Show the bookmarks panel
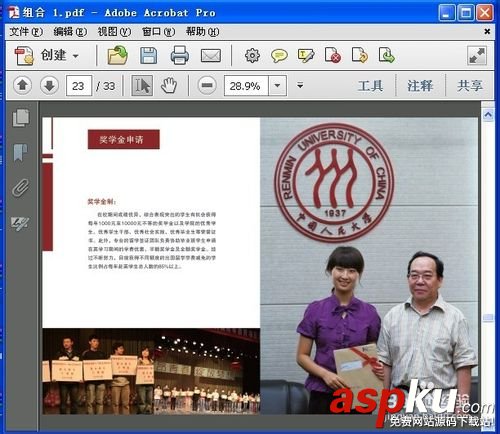The image size is (500, 434). coord(21,153)
